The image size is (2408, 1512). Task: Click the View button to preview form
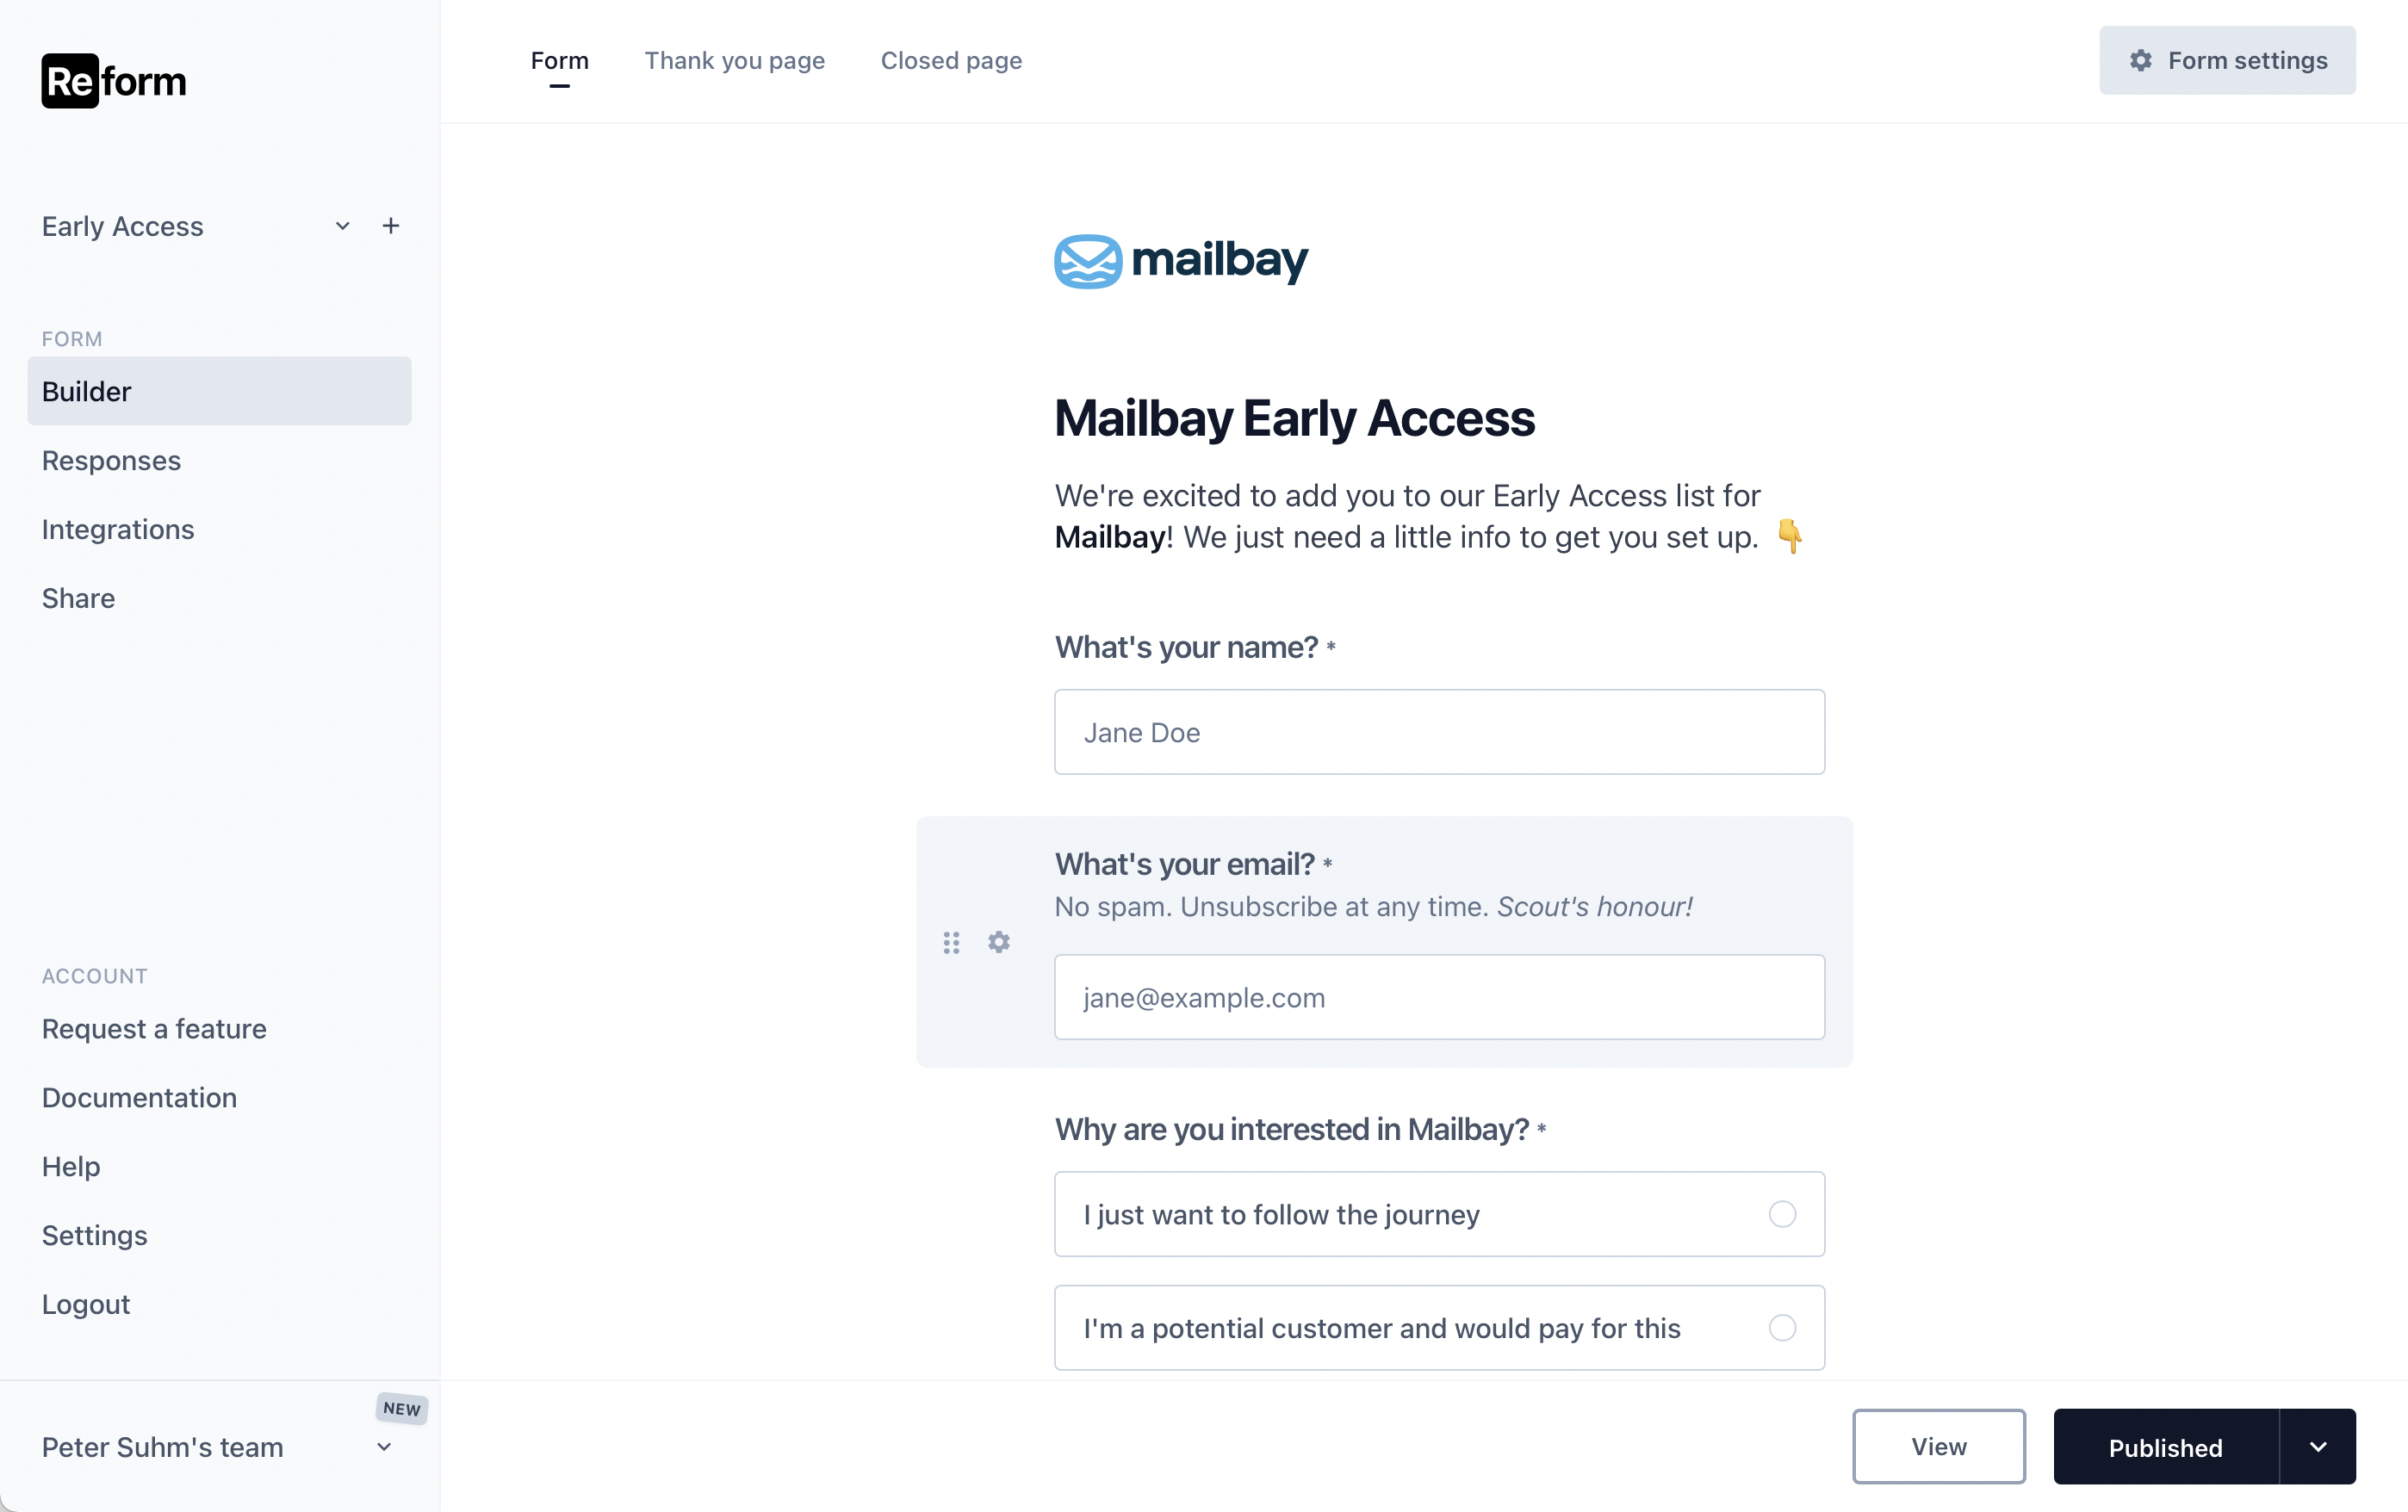[1938, 1444]
